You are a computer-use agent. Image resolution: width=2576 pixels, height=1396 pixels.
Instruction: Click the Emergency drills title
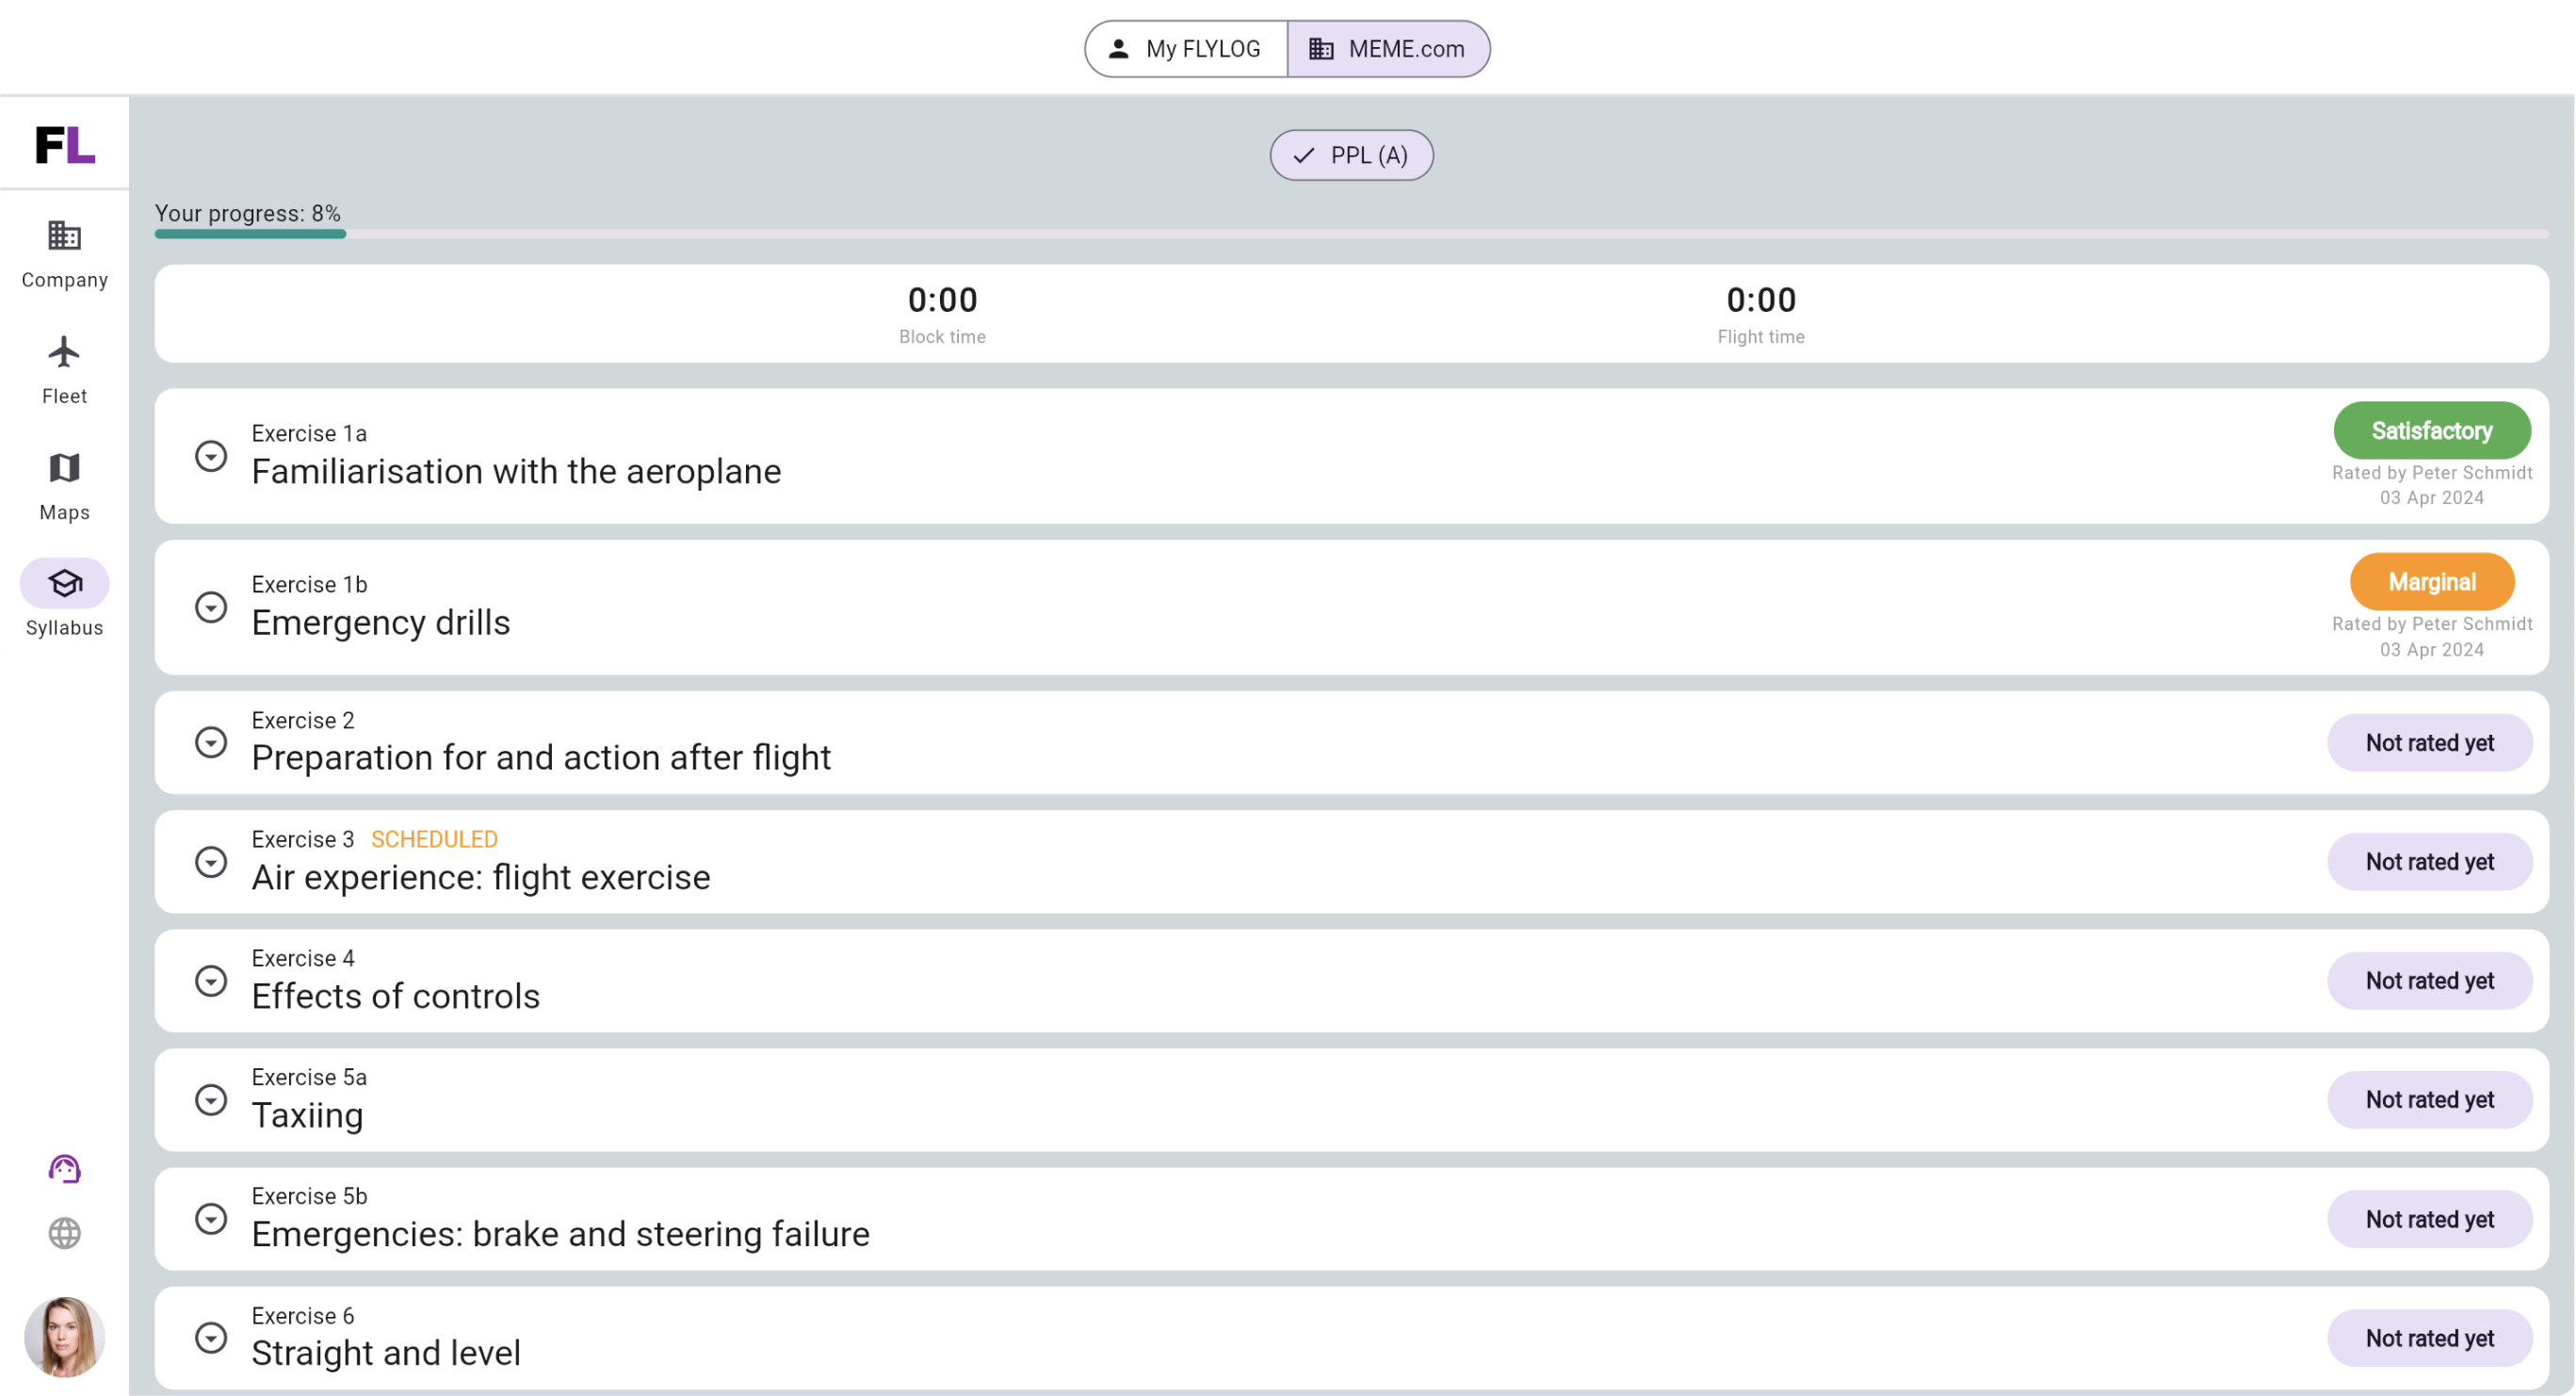coord(381,623)
